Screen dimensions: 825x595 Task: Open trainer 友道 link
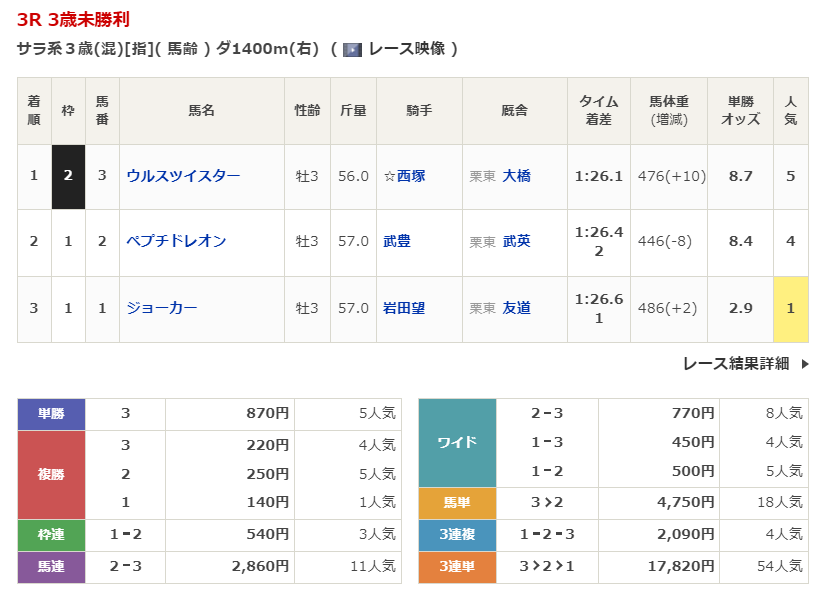tap(516, 308)
